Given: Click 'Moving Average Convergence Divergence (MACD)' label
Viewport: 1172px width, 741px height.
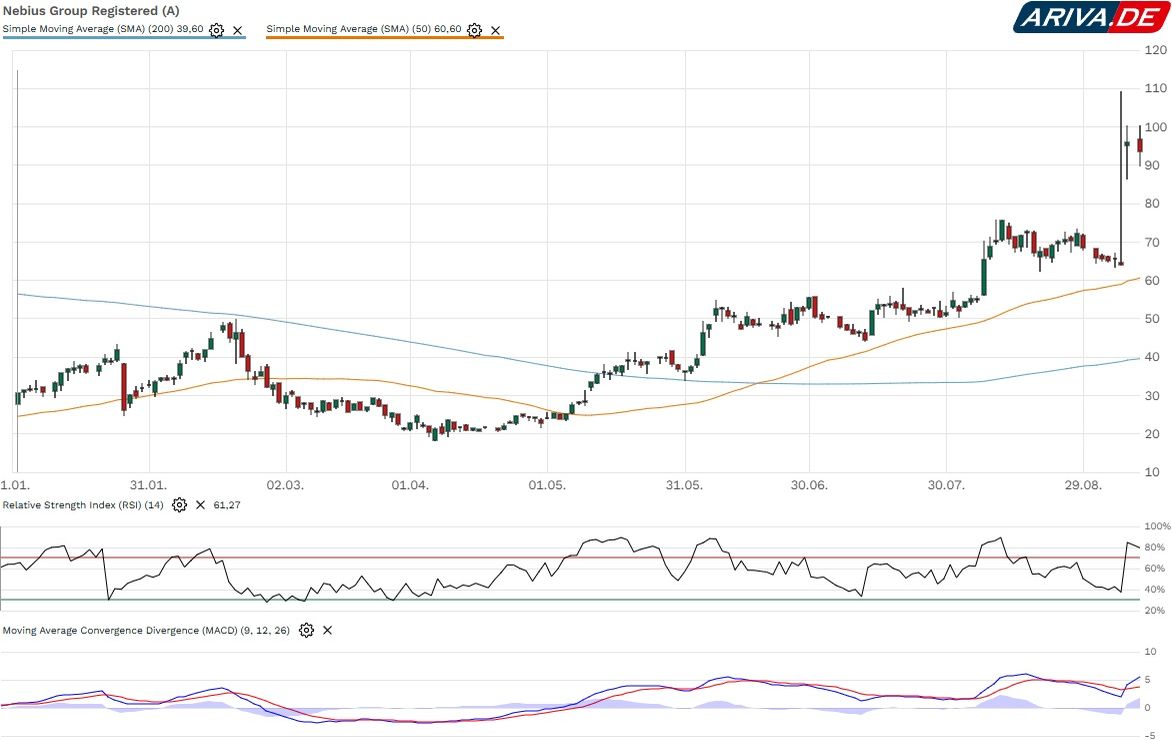Looking at the screenshot, I should click(x=146, y=630).
